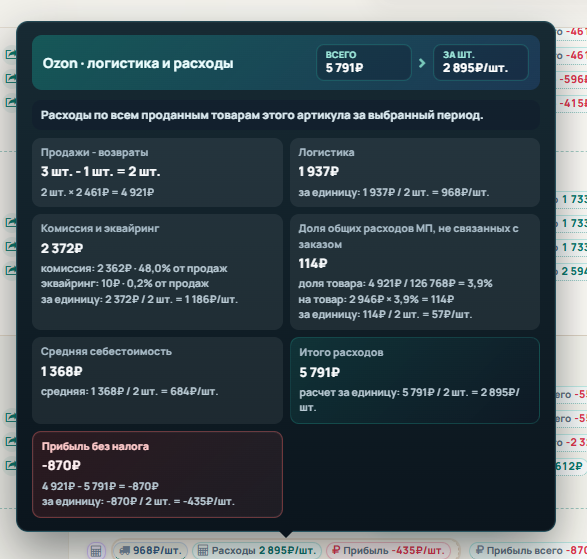The height and width of the screenshot is (559, 587).
Task: Click the 2 372₽ commission total
Action: point(62,248)
